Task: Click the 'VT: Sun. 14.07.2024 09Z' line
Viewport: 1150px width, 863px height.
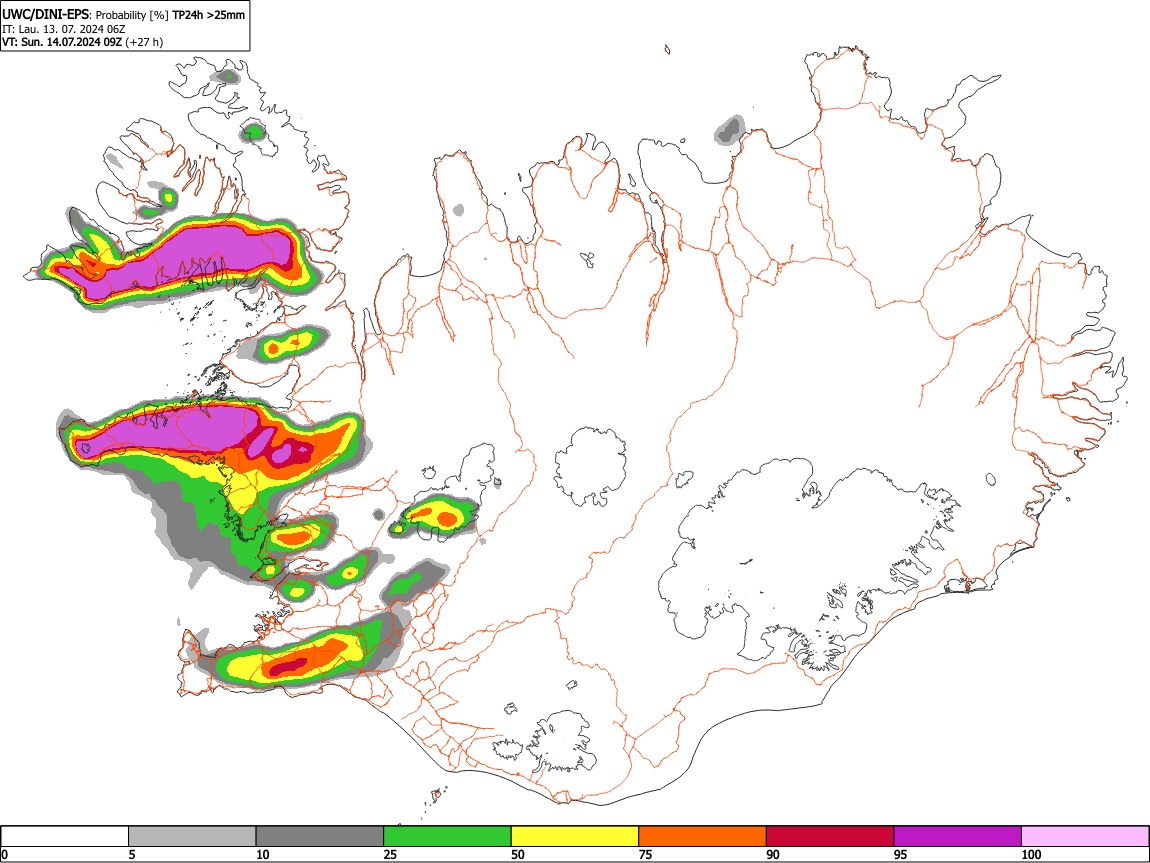Action: coord(62,42)
